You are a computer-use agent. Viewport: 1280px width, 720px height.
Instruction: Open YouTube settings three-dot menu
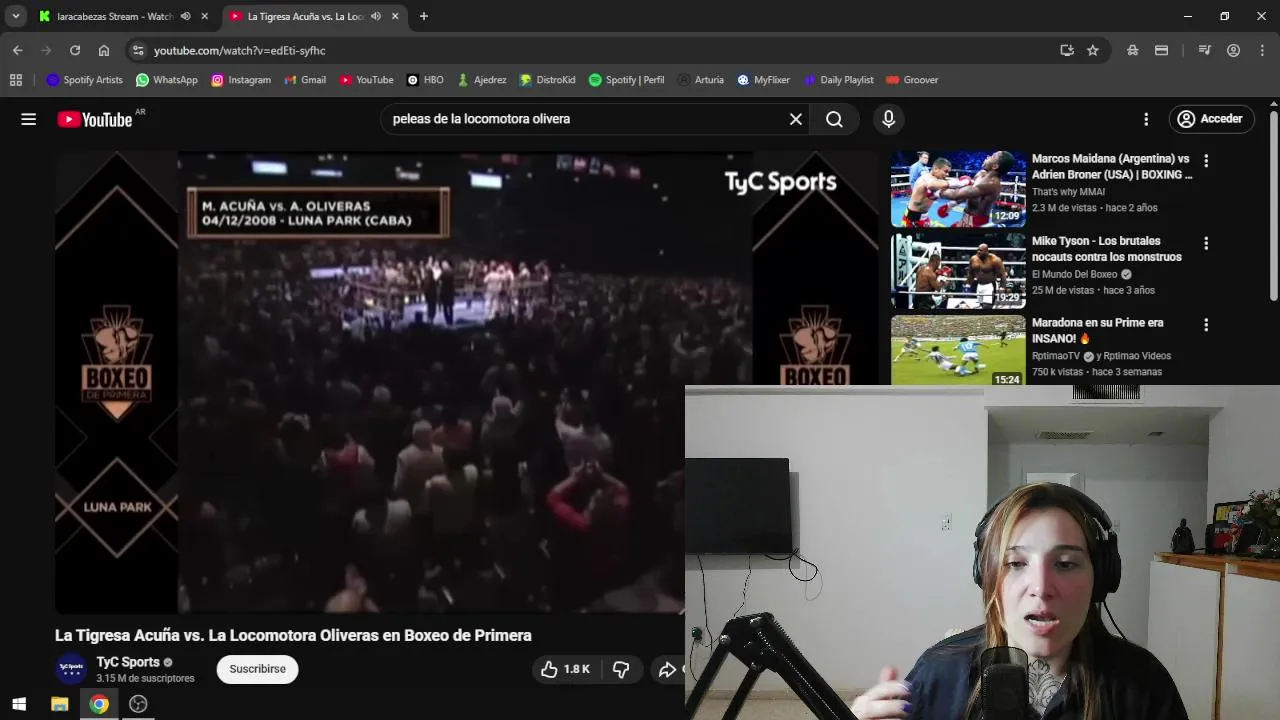(1146, 119)
